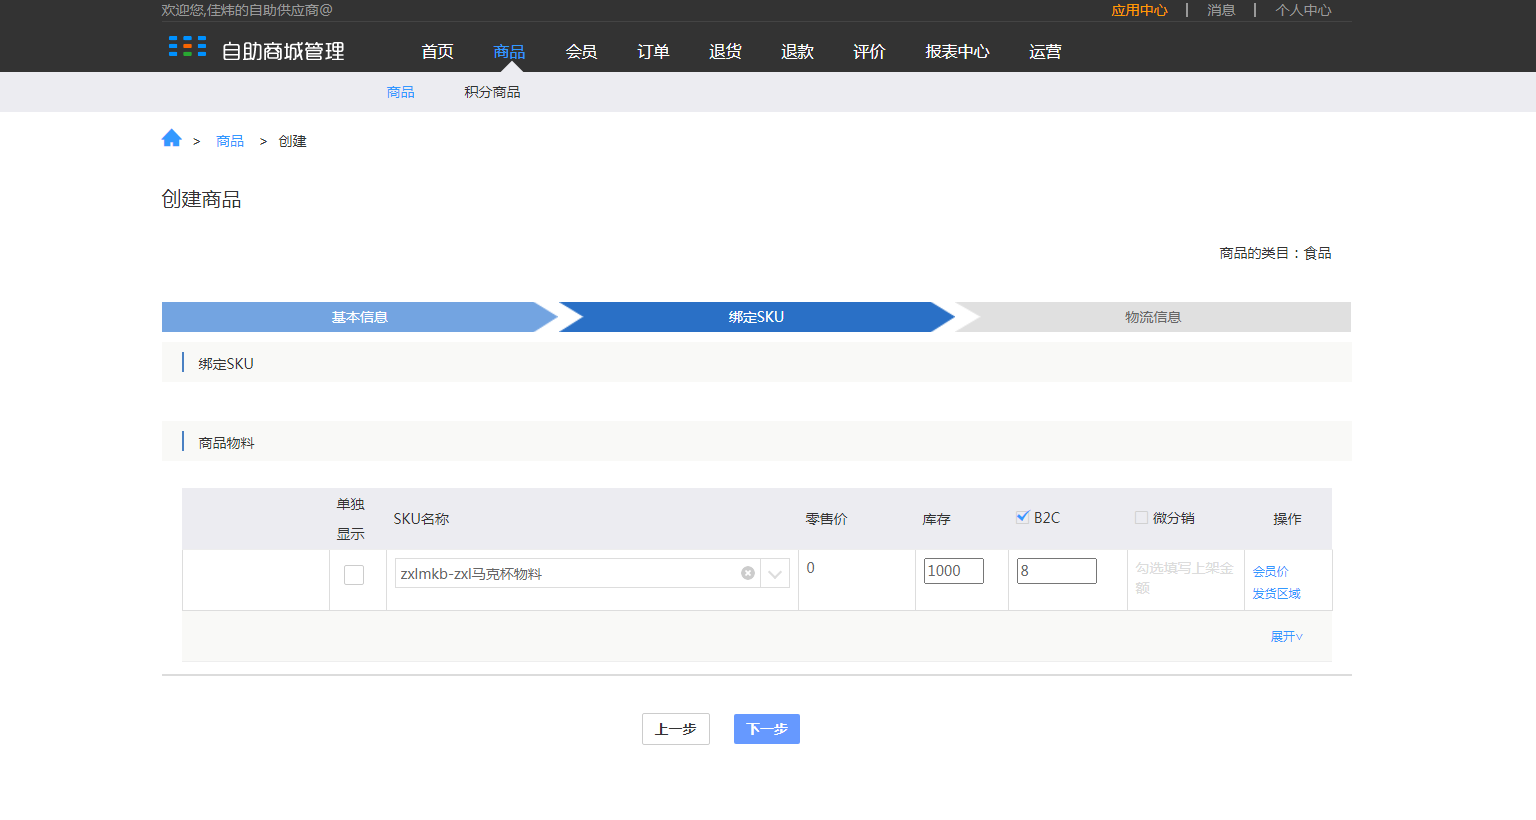Click the B2C price field with 8

pos(1057,571)
